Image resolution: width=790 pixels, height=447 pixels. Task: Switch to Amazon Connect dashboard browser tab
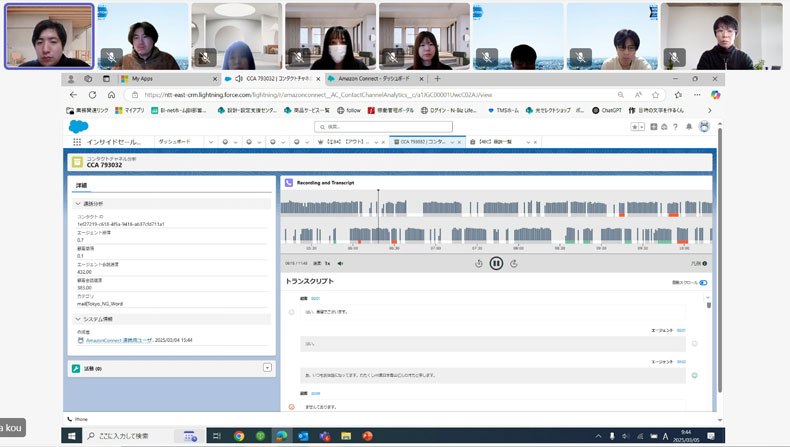point(374,79)
